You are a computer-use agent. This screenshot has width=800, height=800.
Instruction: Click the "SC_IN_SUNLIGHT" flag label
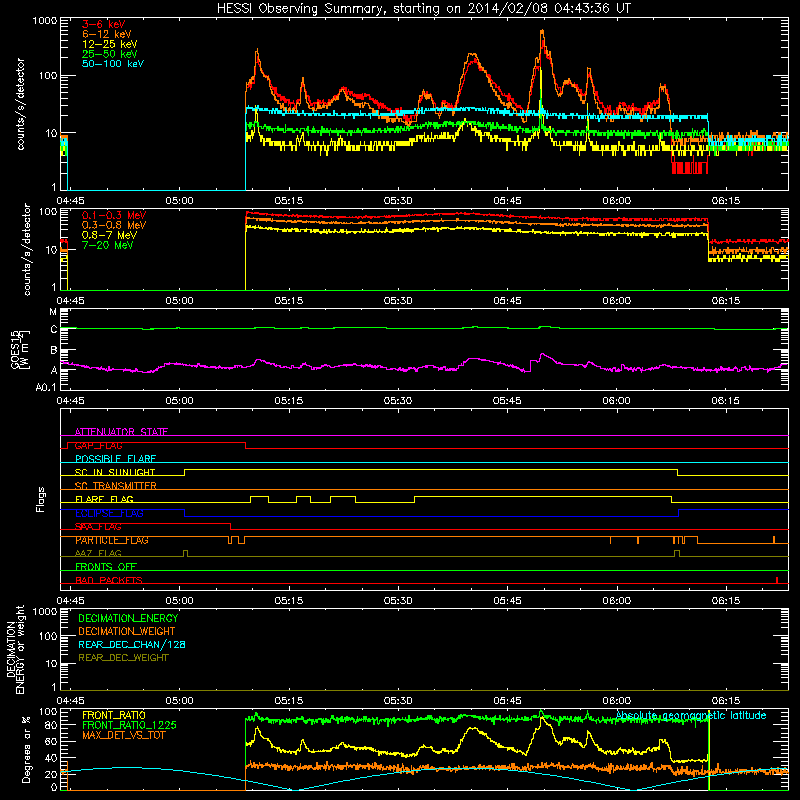pyautogui.click(x=115, y=472)
